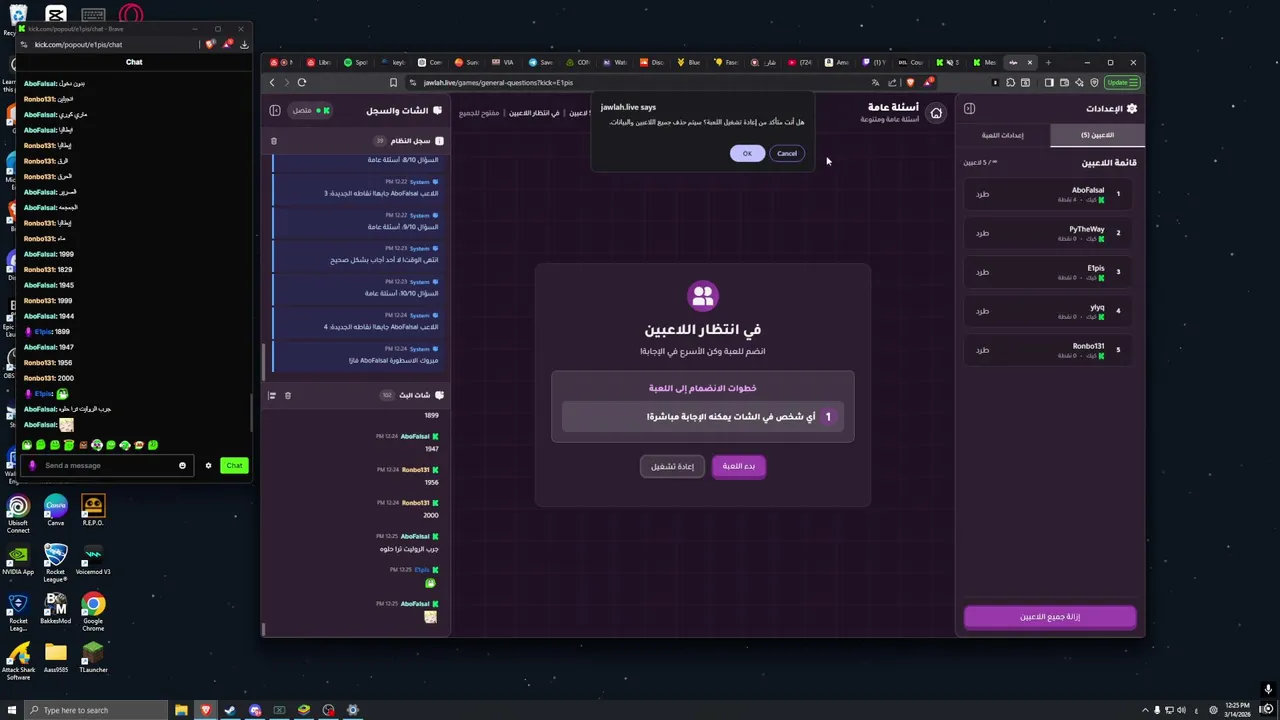
Task: Switch to the إعدادات اللعبة tab
Action: [1002, 135]
